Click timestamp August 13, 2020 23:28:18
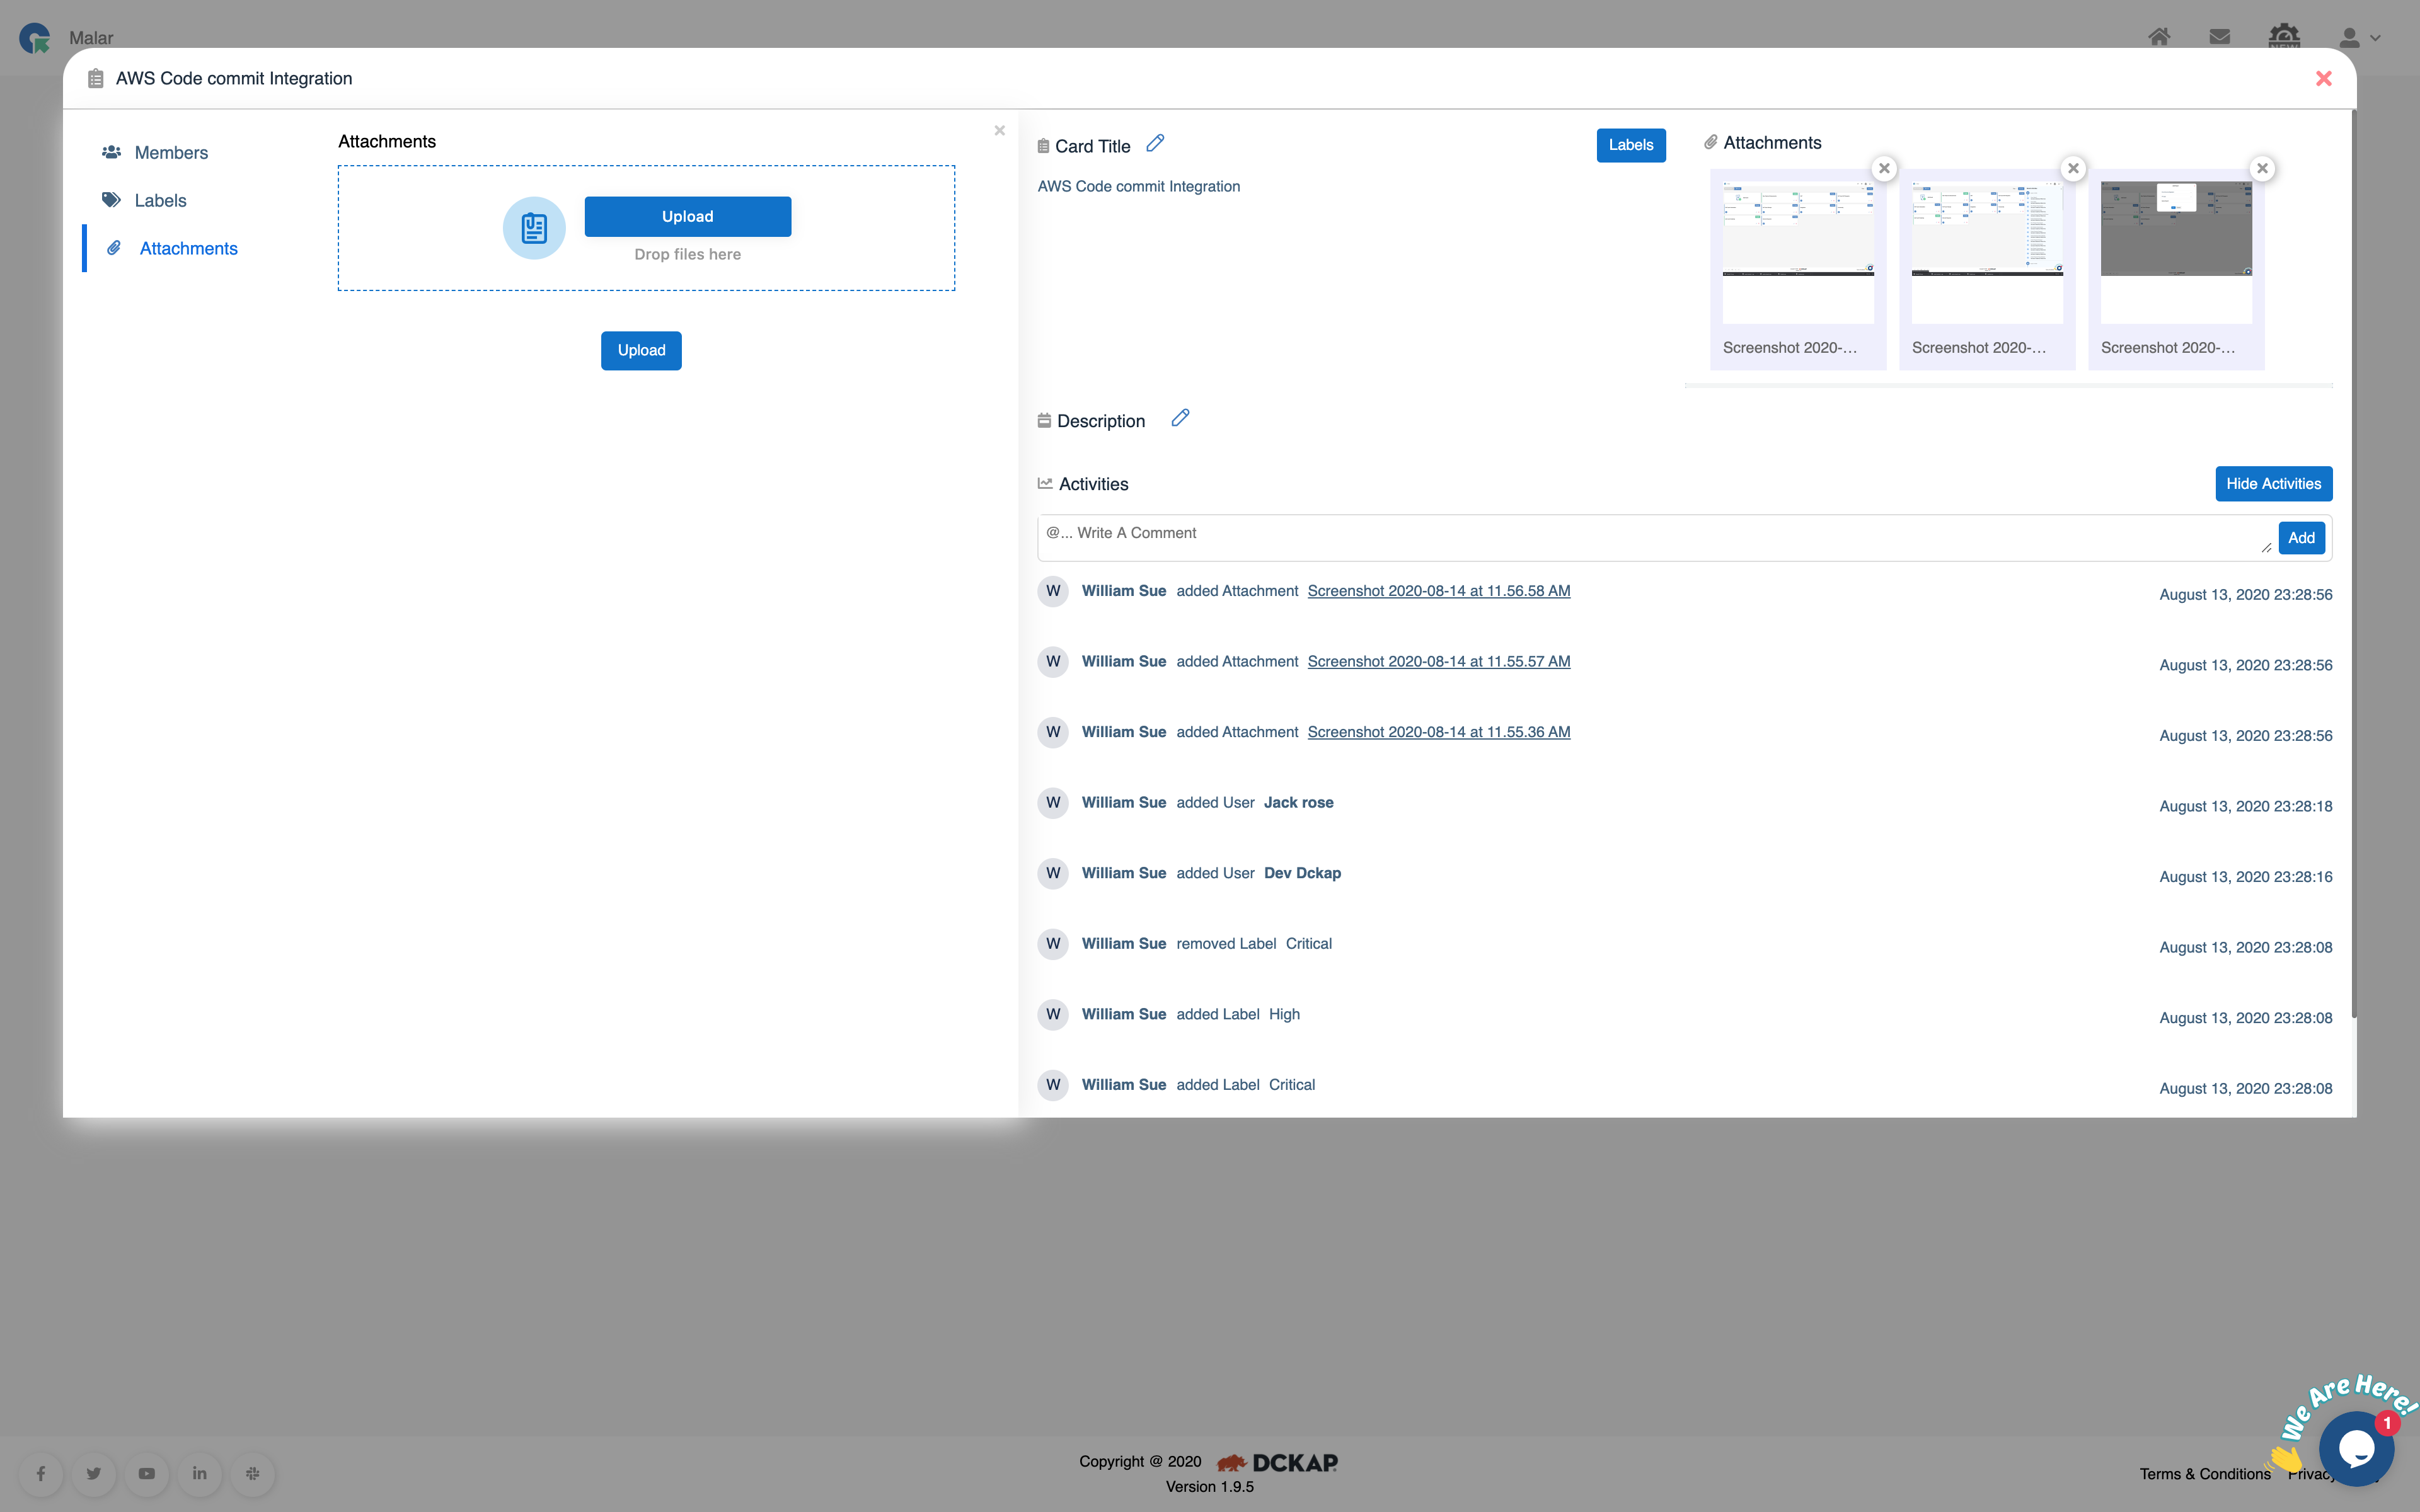This screenshot has height=1512, width=2420. click(2246, 806)
